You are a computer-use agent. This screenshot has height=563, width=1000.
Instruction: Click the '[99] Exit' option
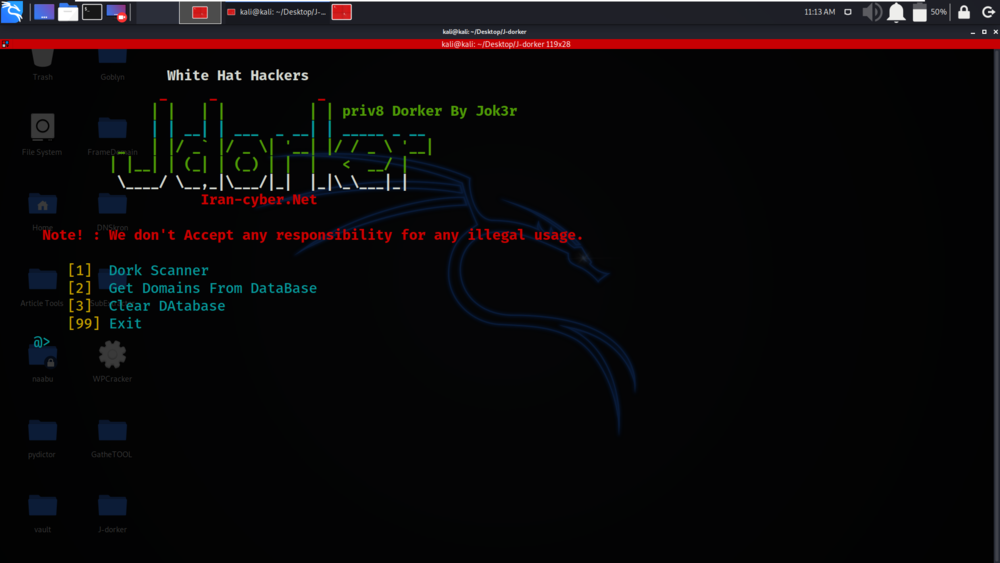click(105, 324)
